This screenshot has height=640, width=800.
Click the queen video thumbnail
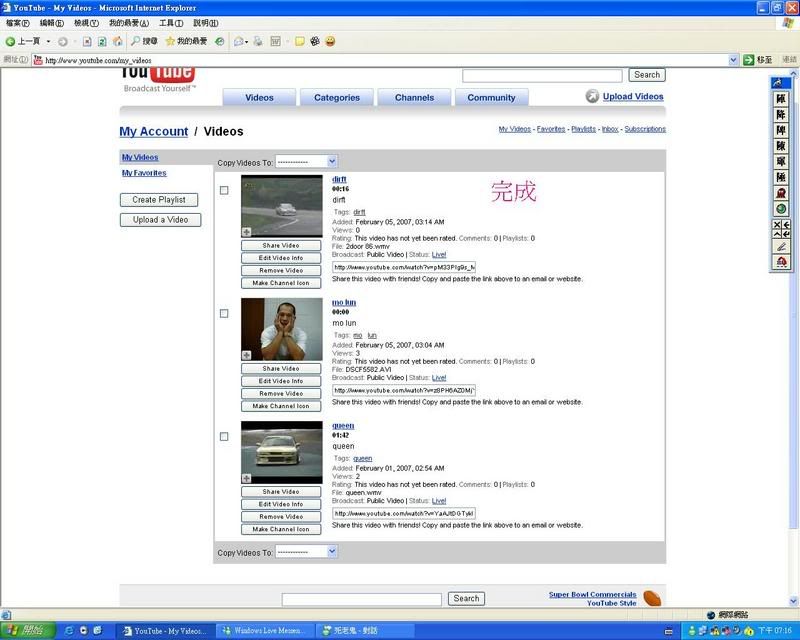282,452
